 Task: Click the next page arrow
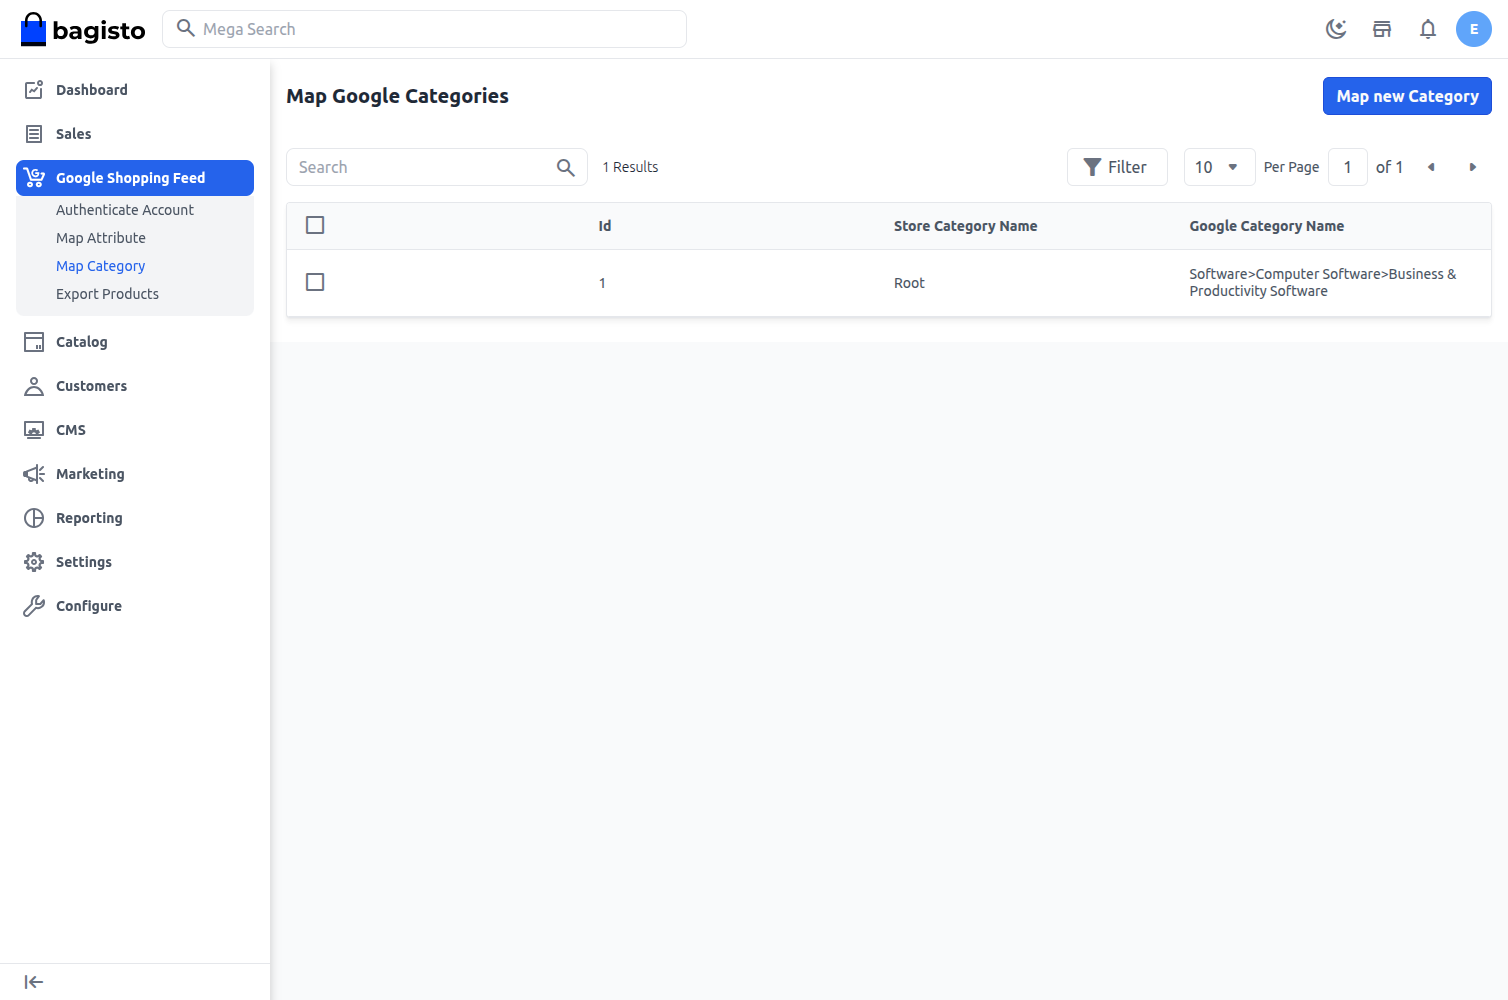[x=1473, y=167]
